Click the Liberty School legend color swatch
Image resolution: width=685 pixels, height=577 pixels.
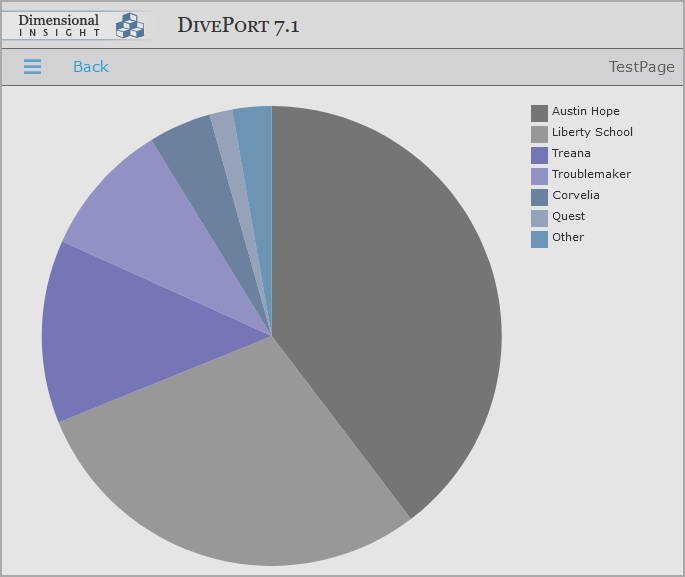pos(539,134)
